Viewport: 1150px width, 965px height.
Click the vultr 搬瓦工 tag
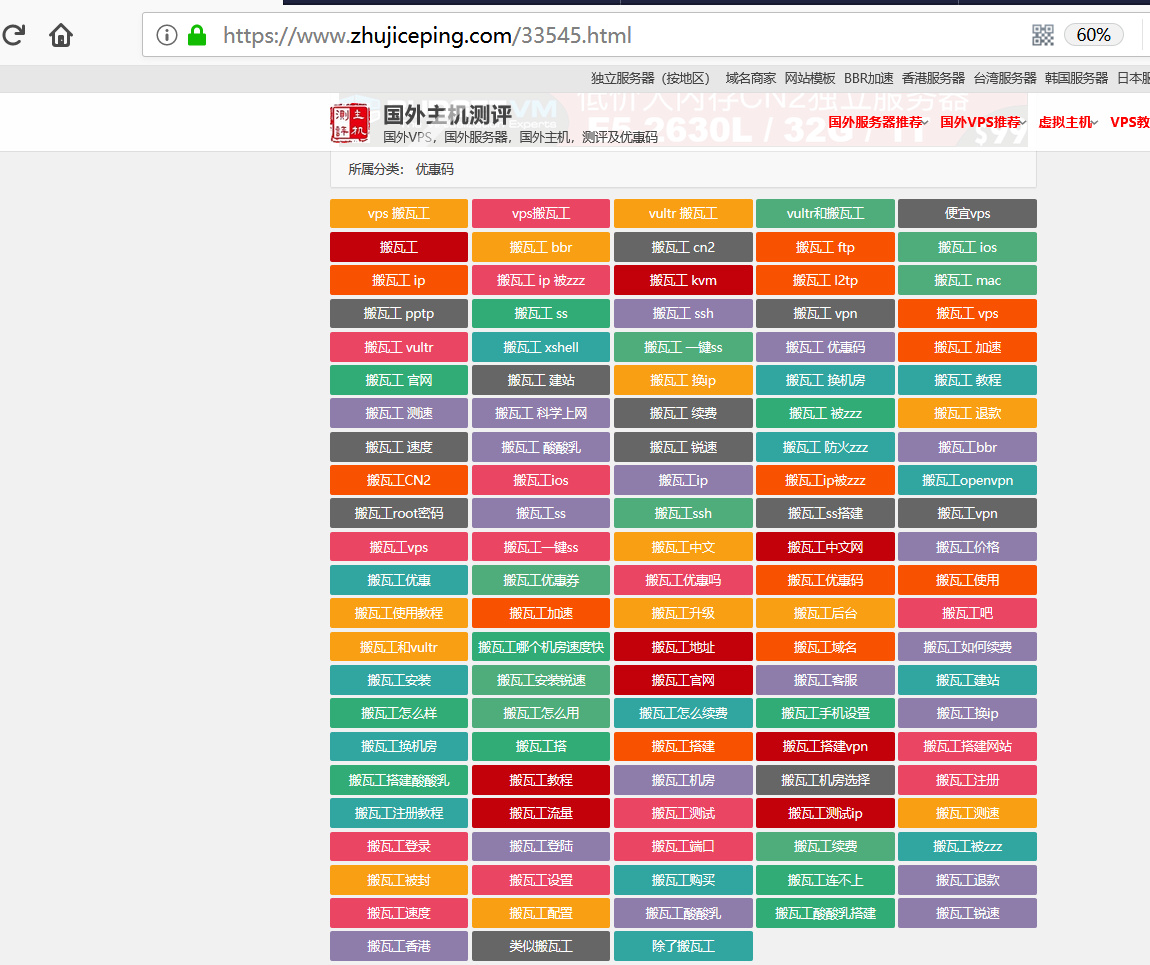point(683,213)
